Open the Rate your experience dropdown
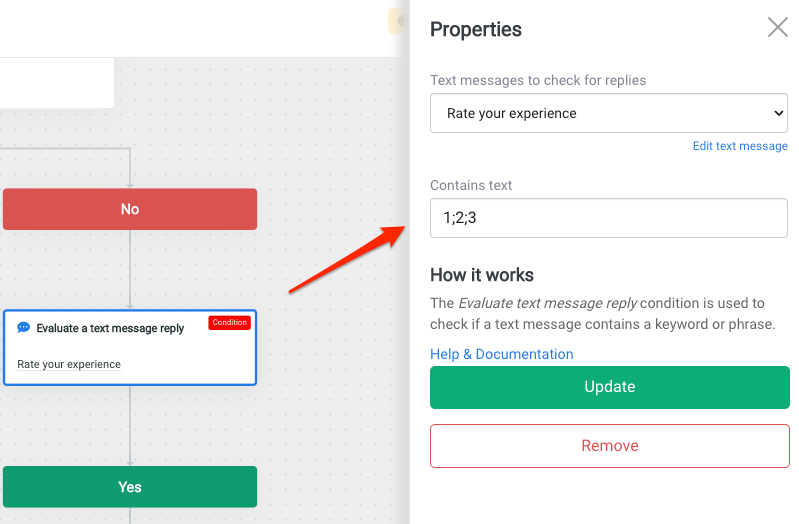This screenshot has height=524, width=799. click(609, 113)
